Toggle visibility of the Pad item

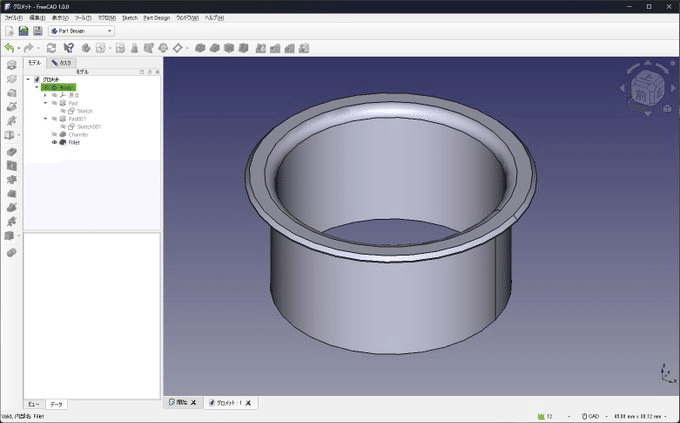pos(55,103)
